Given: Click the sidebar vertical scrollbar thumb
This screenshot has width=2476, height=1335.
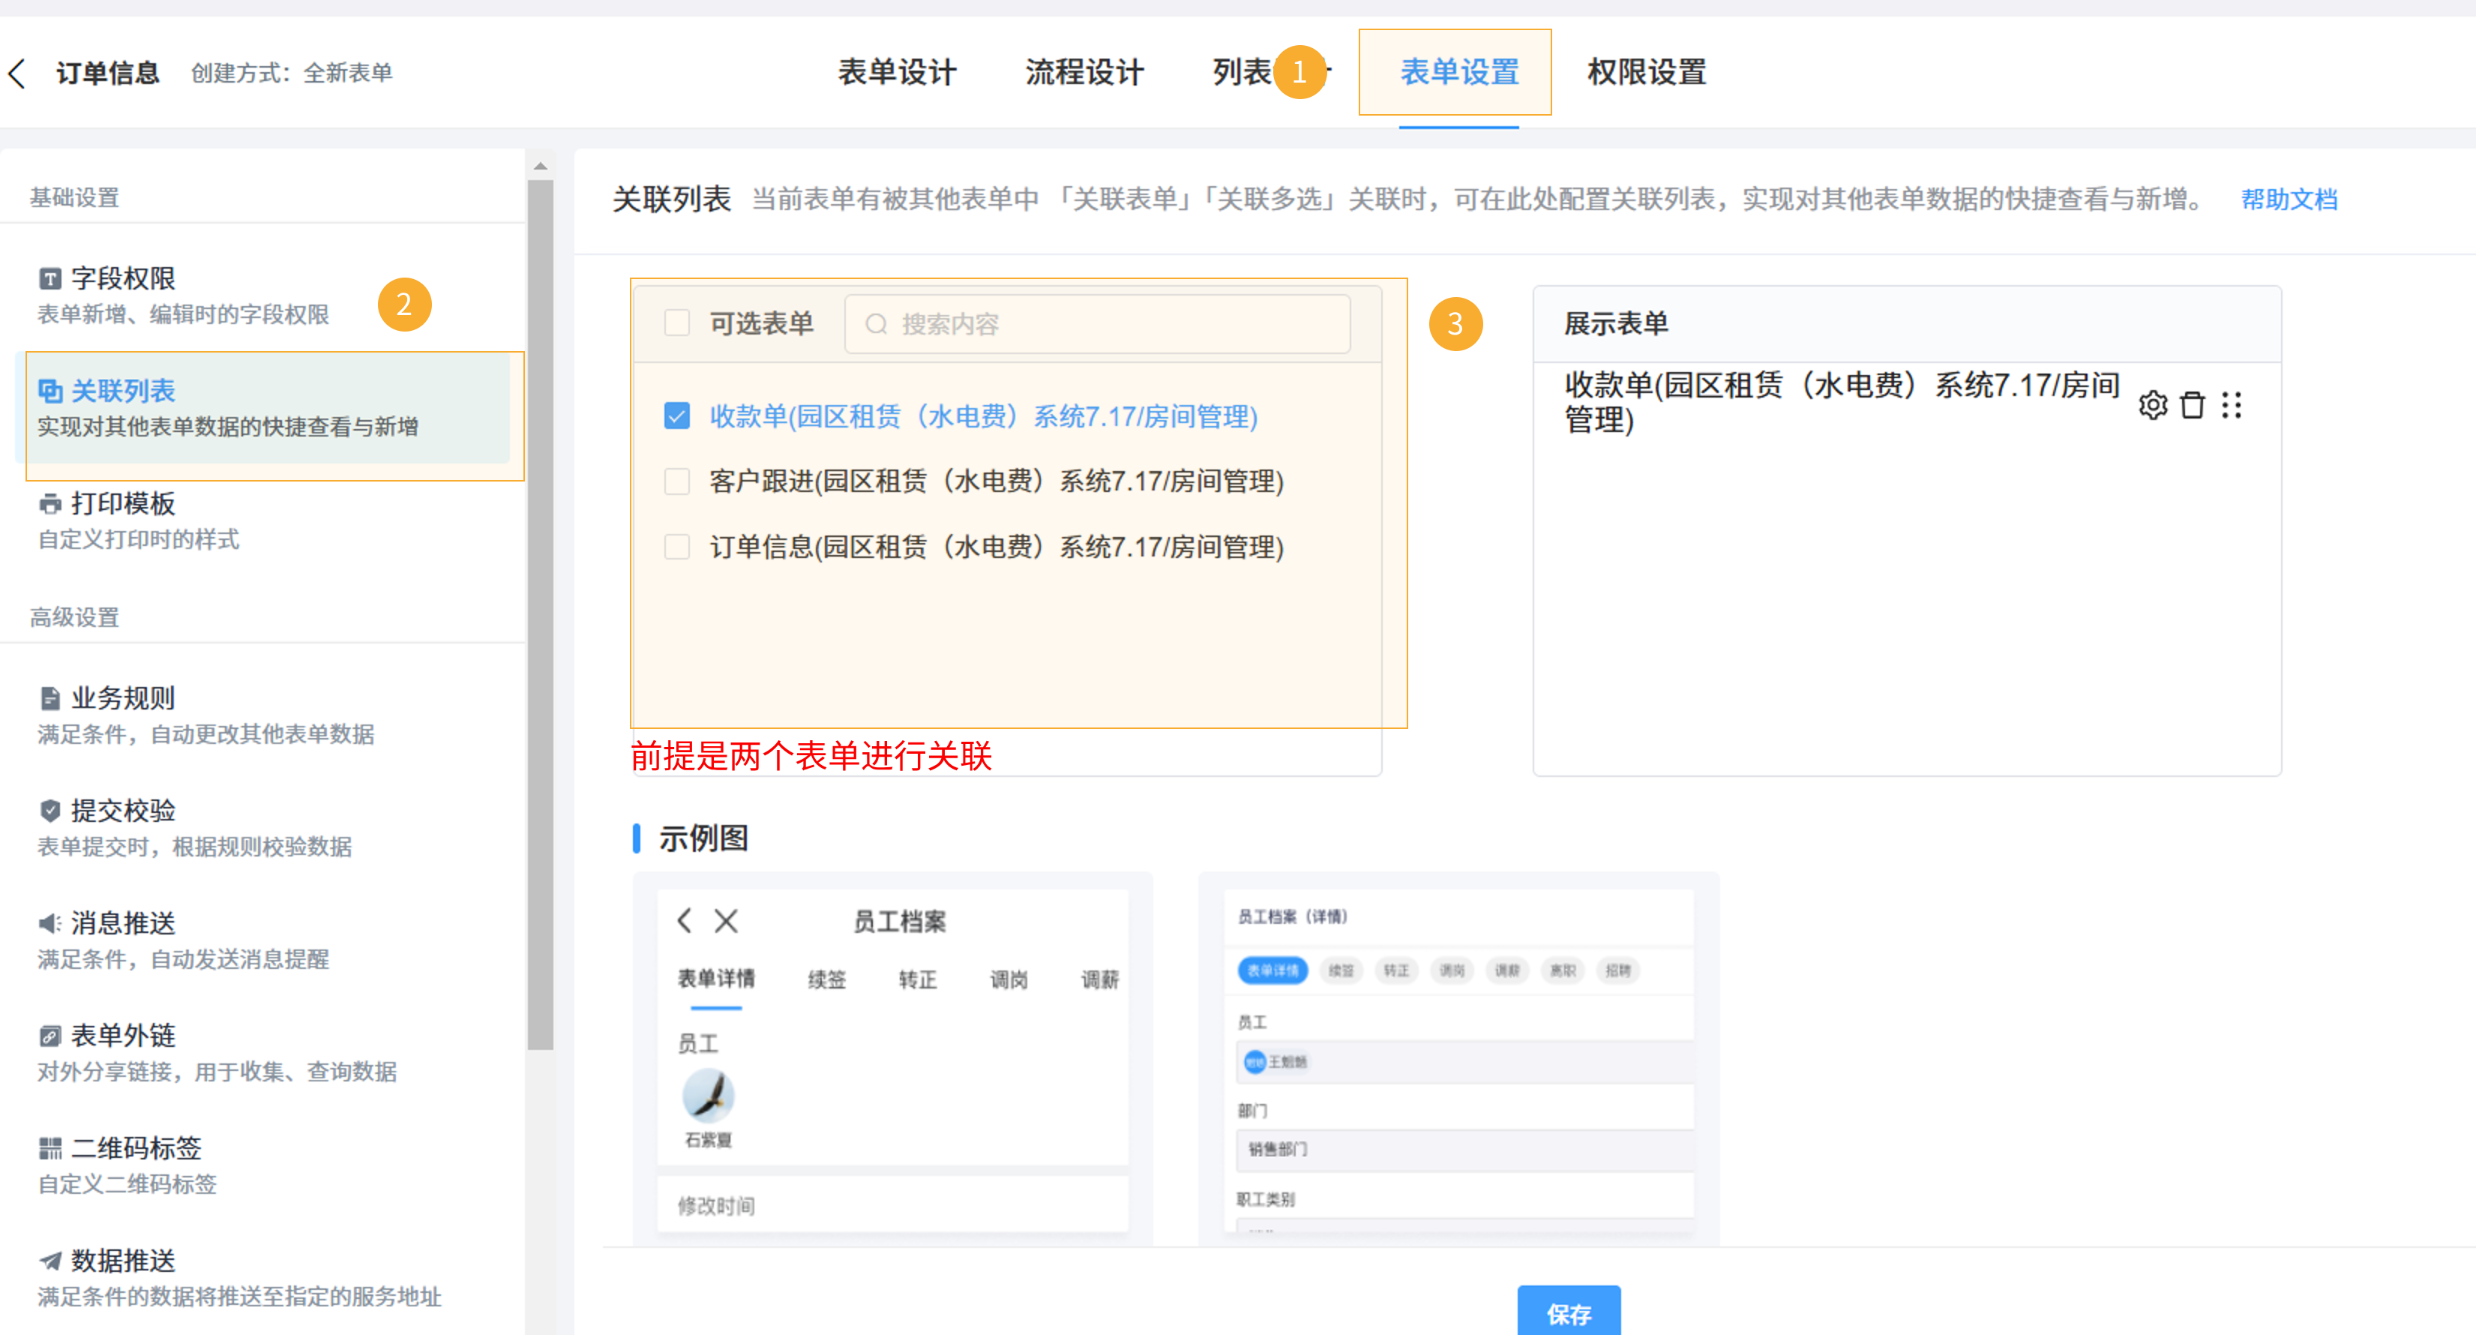Looking at the screenshot, I should (x=540, y=615).
